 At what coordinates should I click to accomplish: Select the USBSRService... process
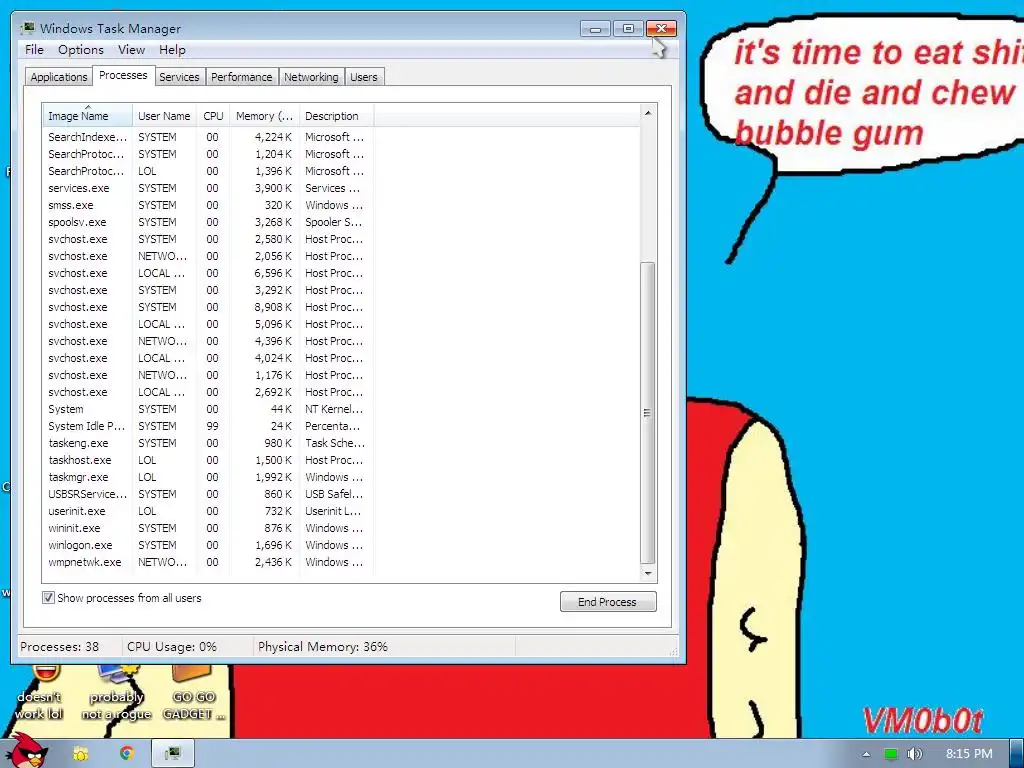(208, 494)
